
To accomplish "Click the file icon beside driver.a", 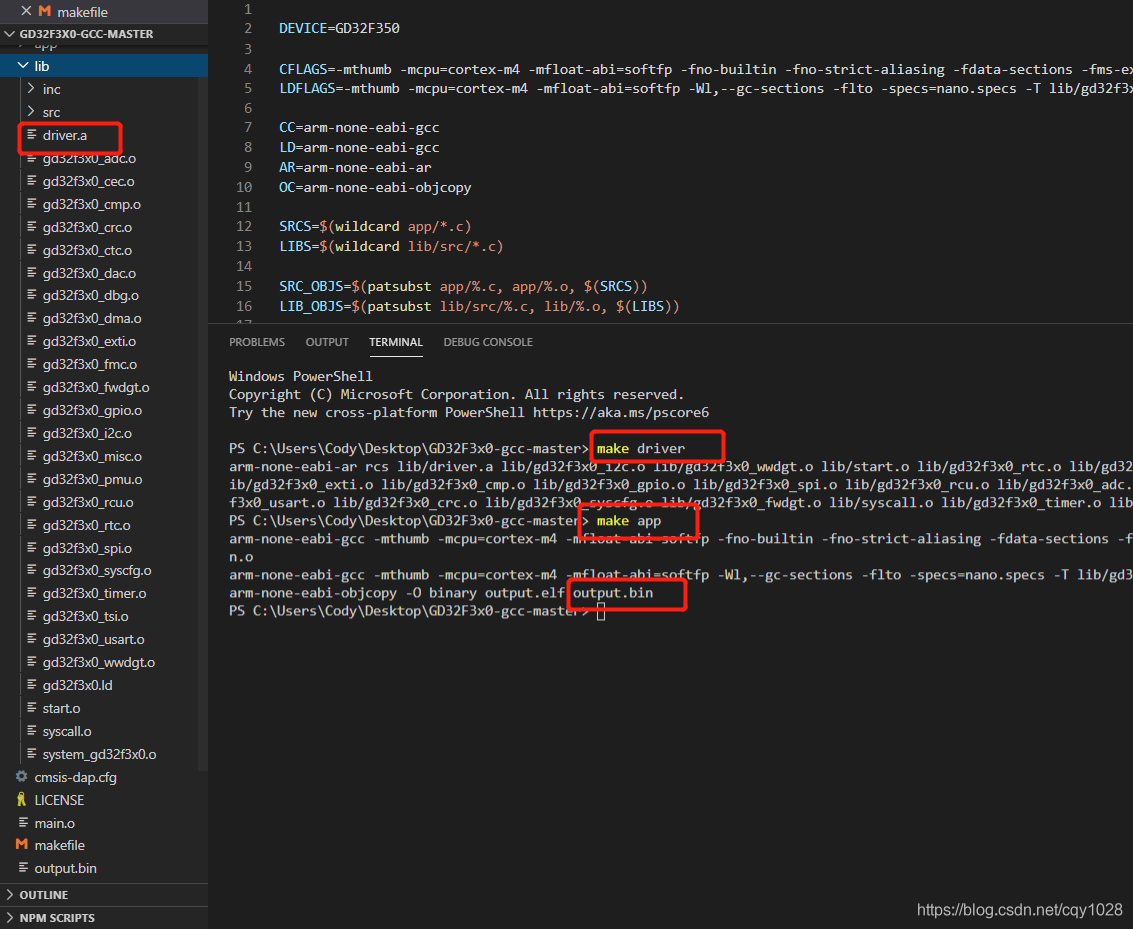I will coord(32,134).
